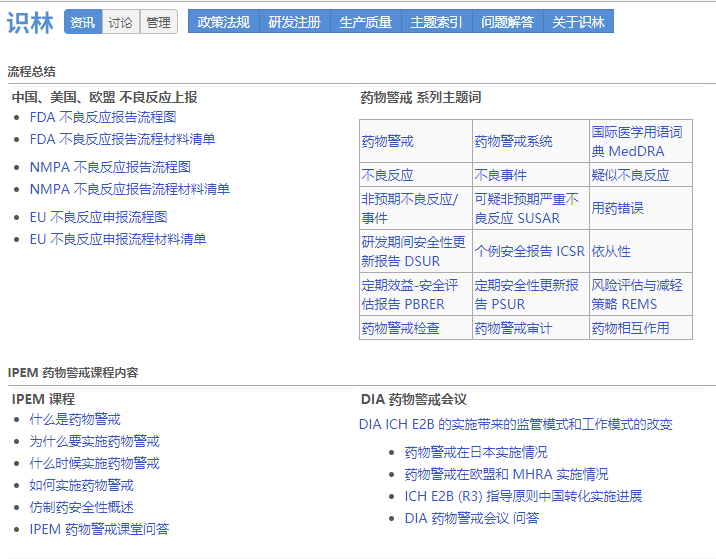Click the 识林 site logo
716x559 pixels.
click(x=30, y=22)
